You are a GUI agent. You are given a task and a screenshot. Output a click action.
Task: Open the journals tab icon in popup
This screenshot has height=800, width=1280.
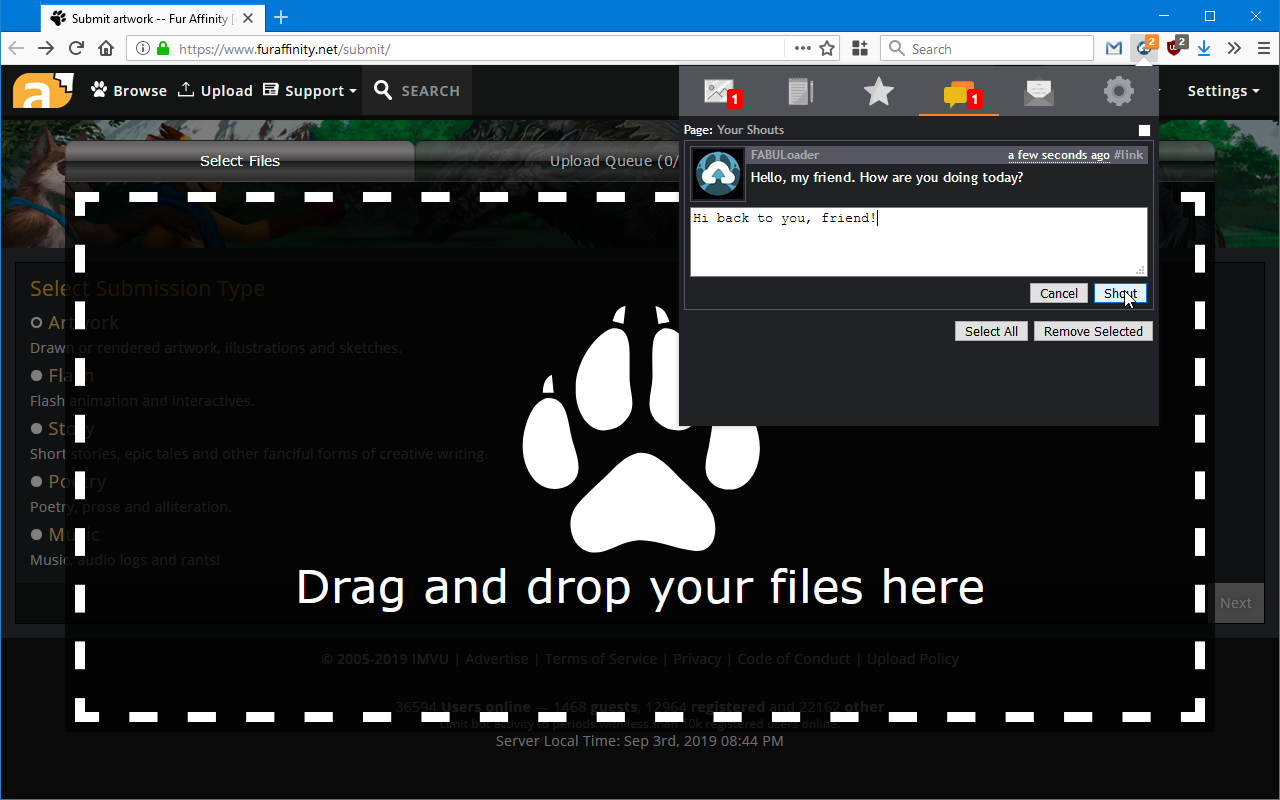pos(800,92)
